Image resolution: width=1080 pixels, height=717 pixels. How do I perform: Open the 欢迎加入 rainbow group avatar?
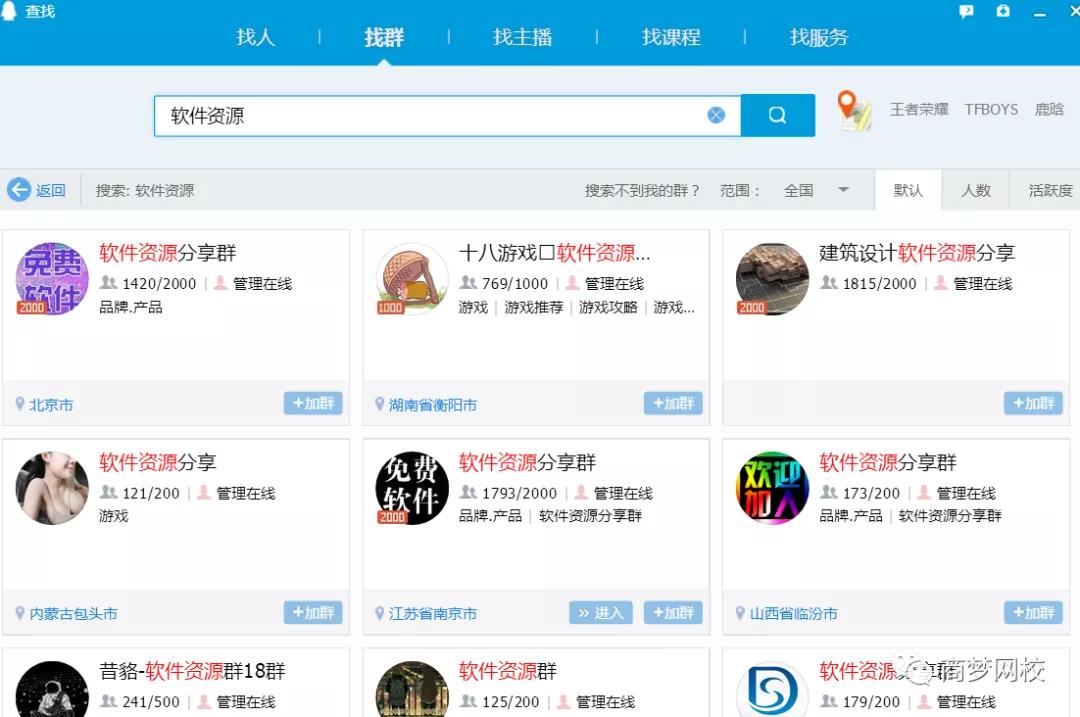(x=772, y=488)
